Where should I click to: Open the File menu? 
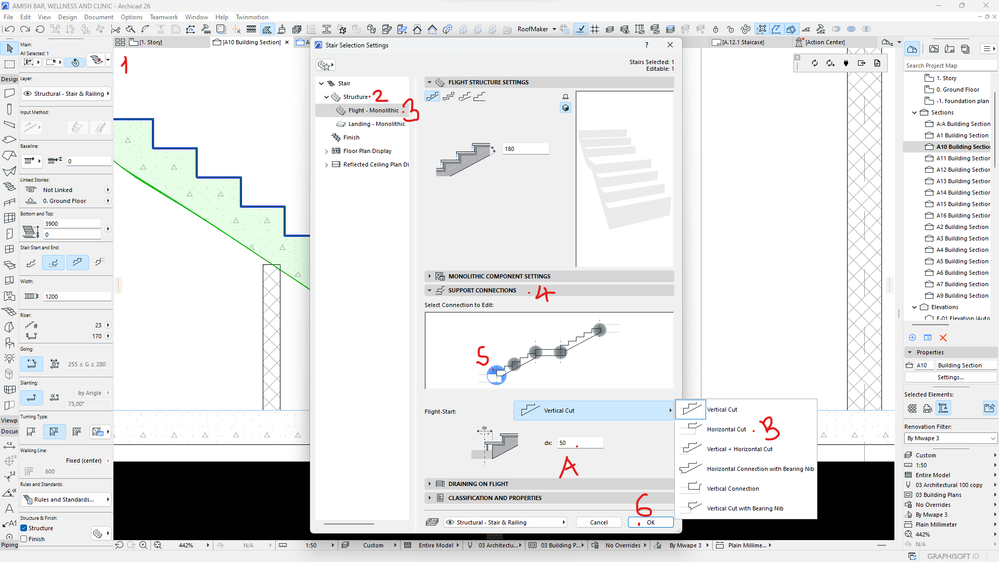[8, 17]
